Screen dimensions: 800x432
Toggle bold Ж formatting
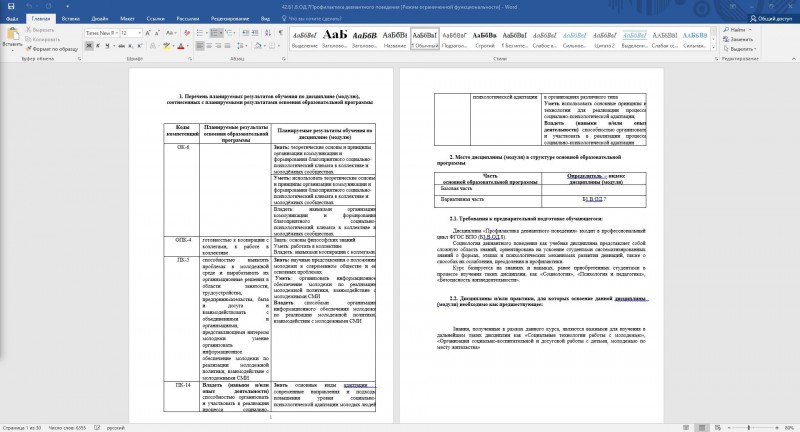pos(89,46)
